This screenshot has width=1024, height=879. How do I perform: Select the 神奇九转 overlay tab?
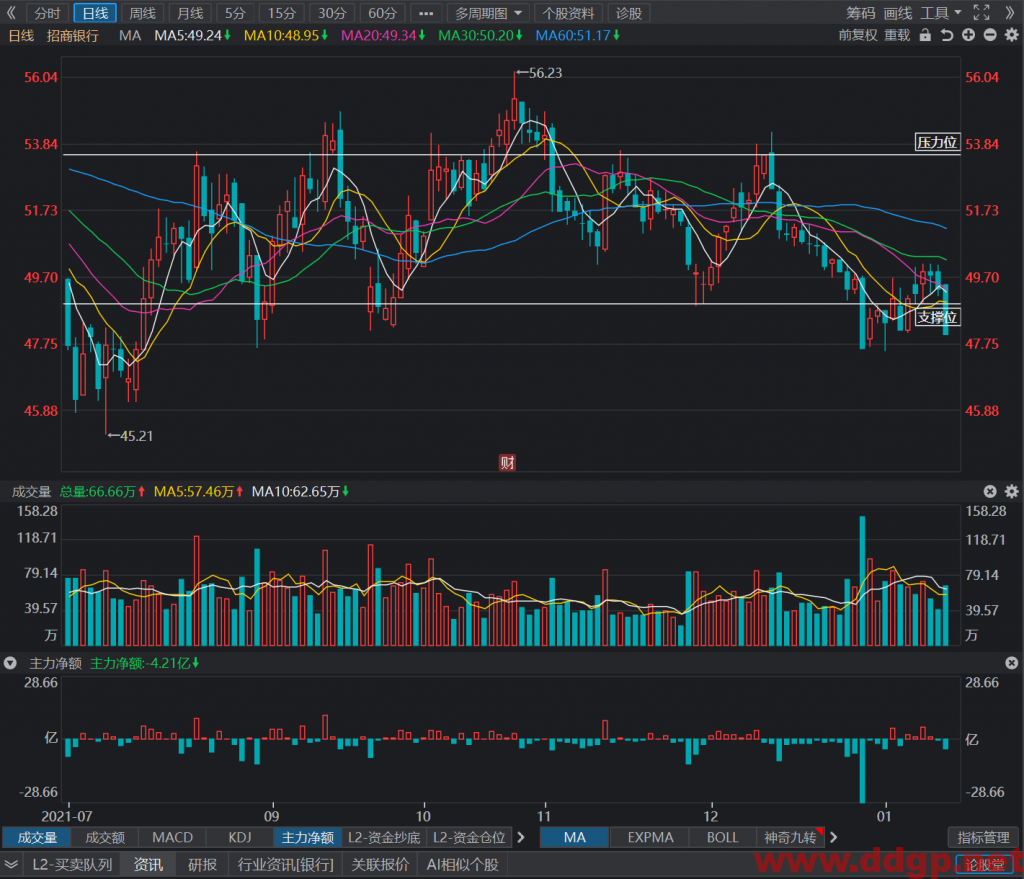(x=790, y=837)
